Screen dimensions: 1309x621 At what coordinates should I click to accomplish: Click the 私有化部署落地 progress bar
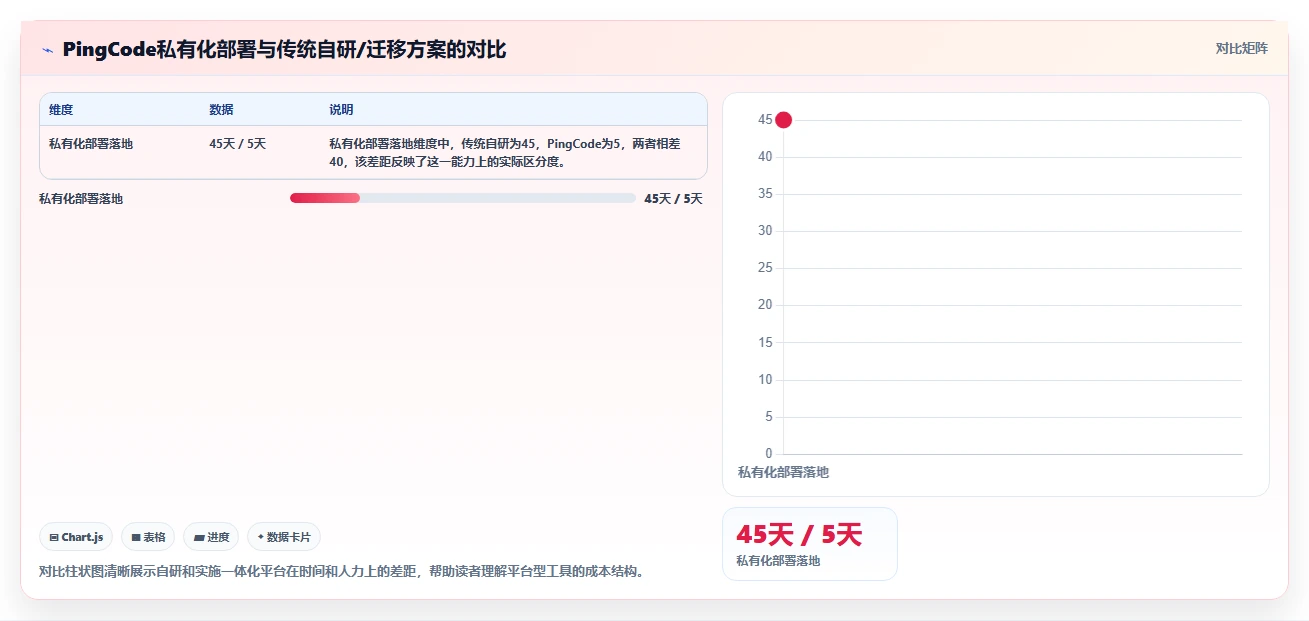point(463,198)
